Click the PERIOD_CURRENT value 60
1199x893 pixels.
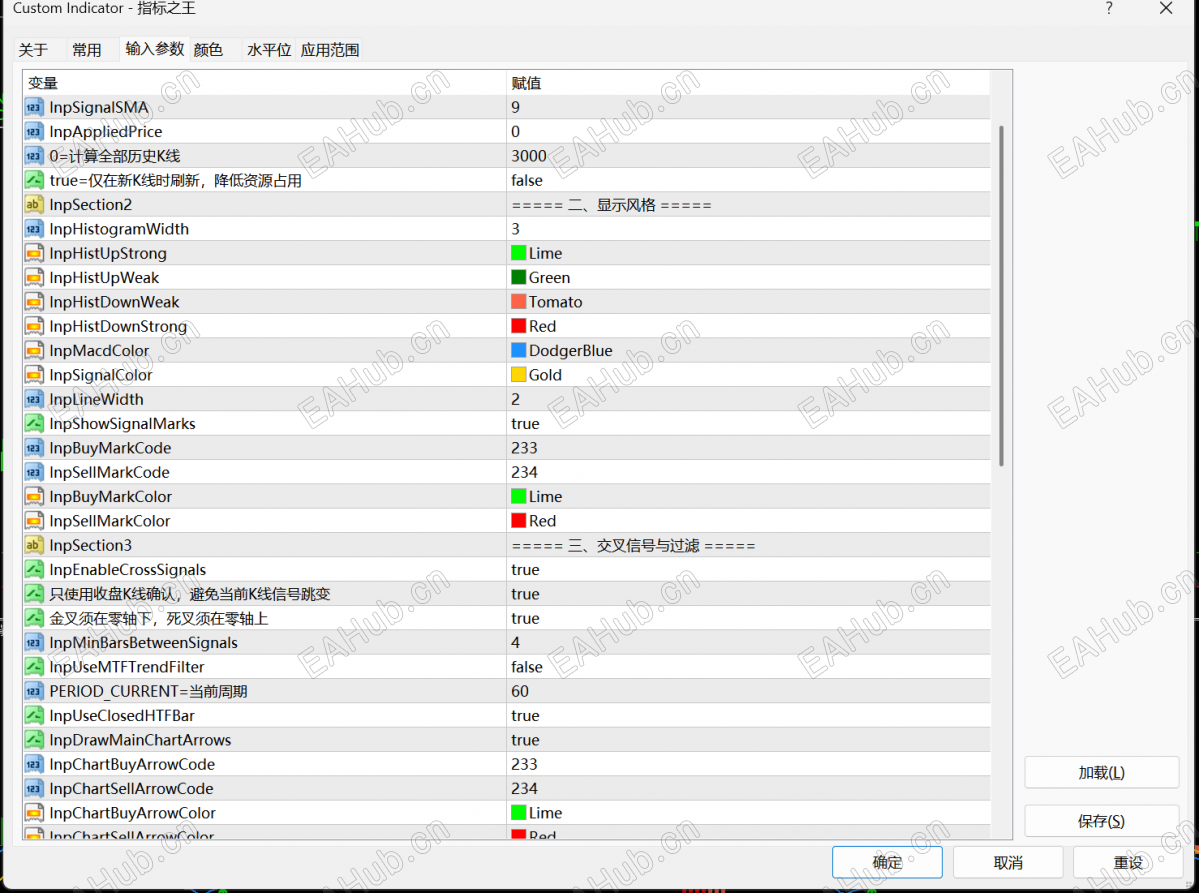(x=520, y=691)
